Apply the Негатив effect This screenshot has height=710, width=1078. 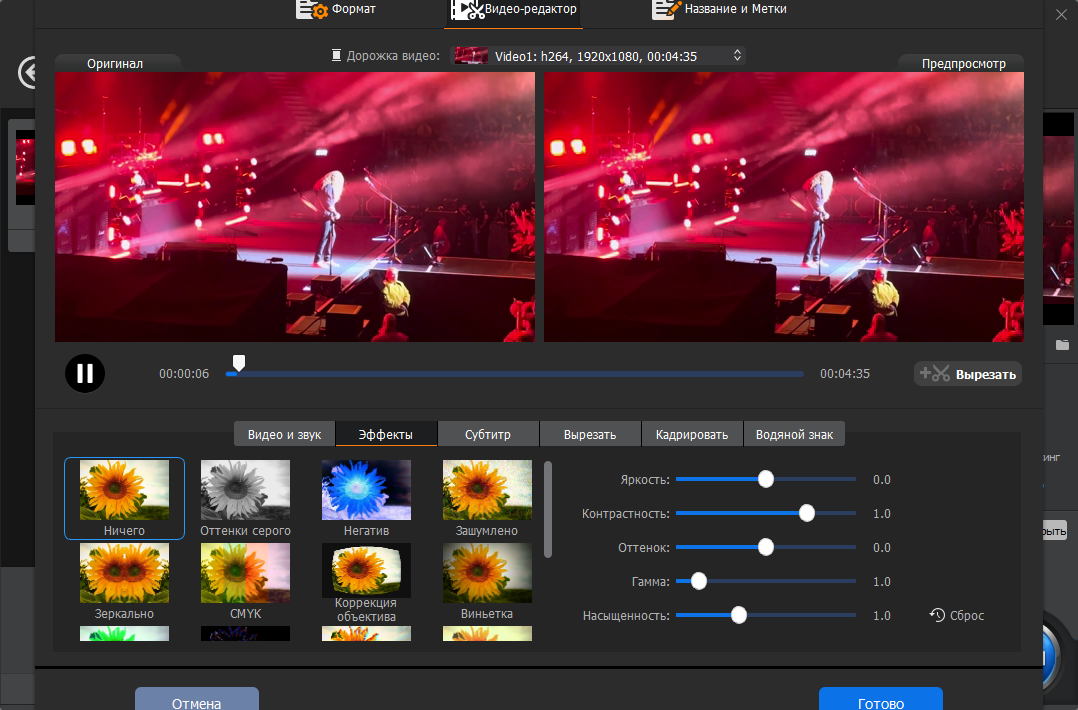(x=366, y=498)
